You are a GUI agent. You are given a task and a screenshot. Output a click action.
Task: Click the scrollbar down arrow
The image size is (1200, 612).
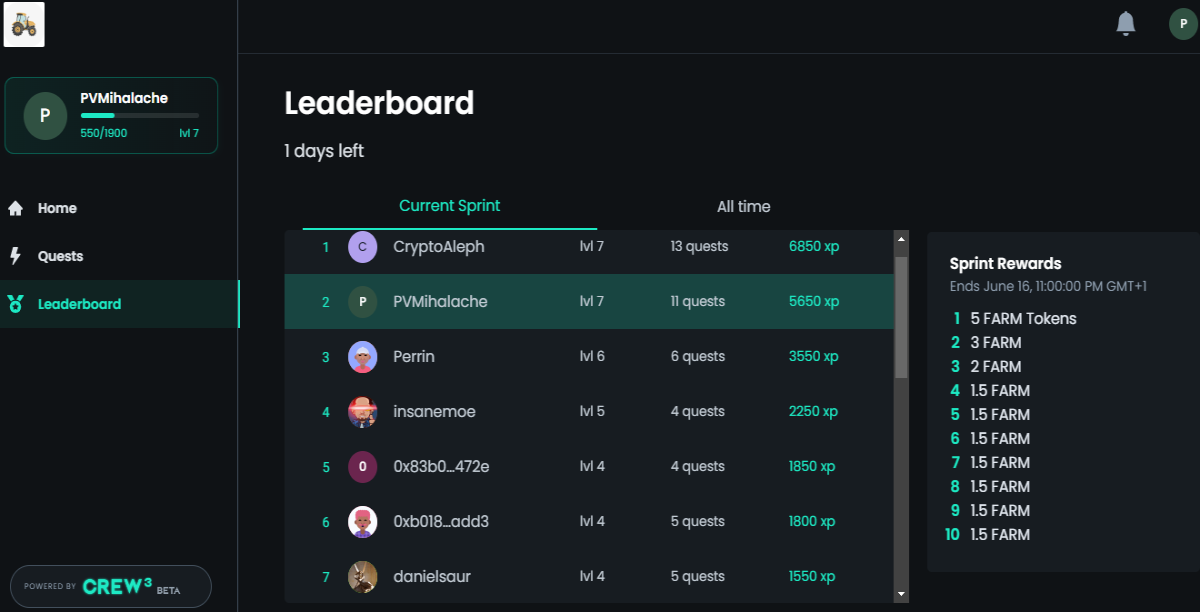click(x=901, y=594)
